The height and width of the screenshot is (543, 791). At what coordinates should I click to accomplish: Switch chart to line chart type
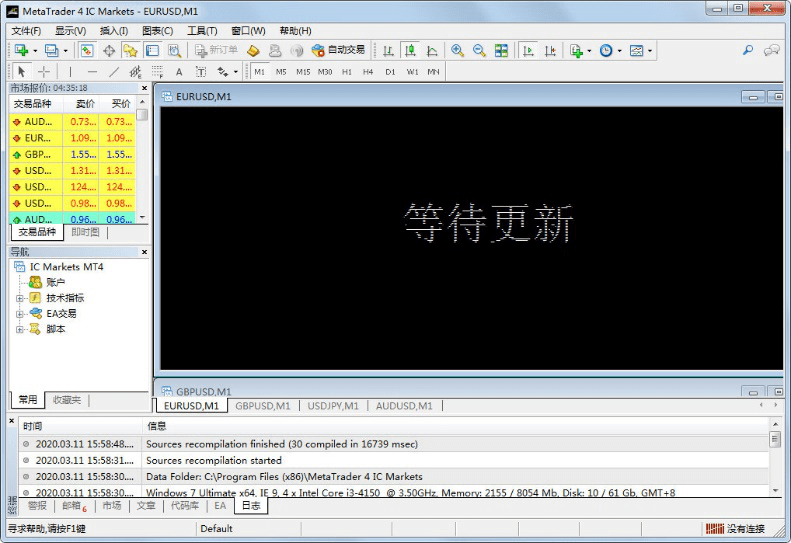tap(432, 50)
